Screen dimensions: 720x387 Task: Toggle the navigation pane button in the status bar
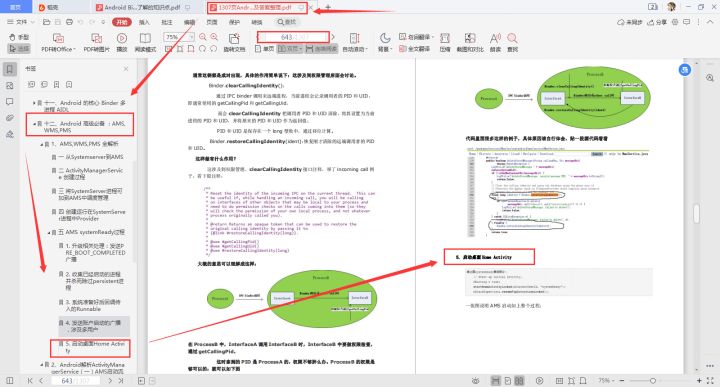10,381
